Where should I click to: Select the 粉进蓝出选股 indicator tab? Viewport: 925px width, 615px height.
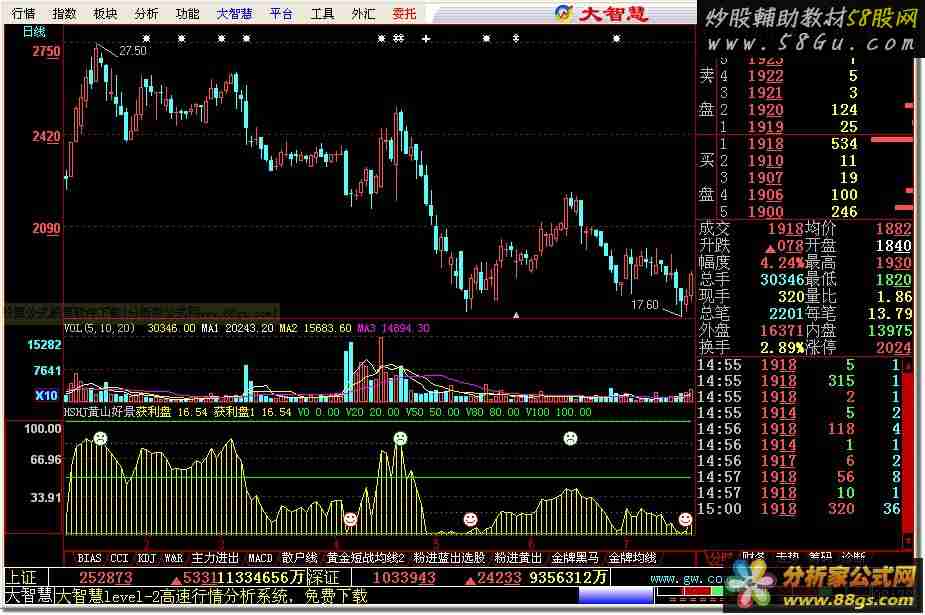450,558
